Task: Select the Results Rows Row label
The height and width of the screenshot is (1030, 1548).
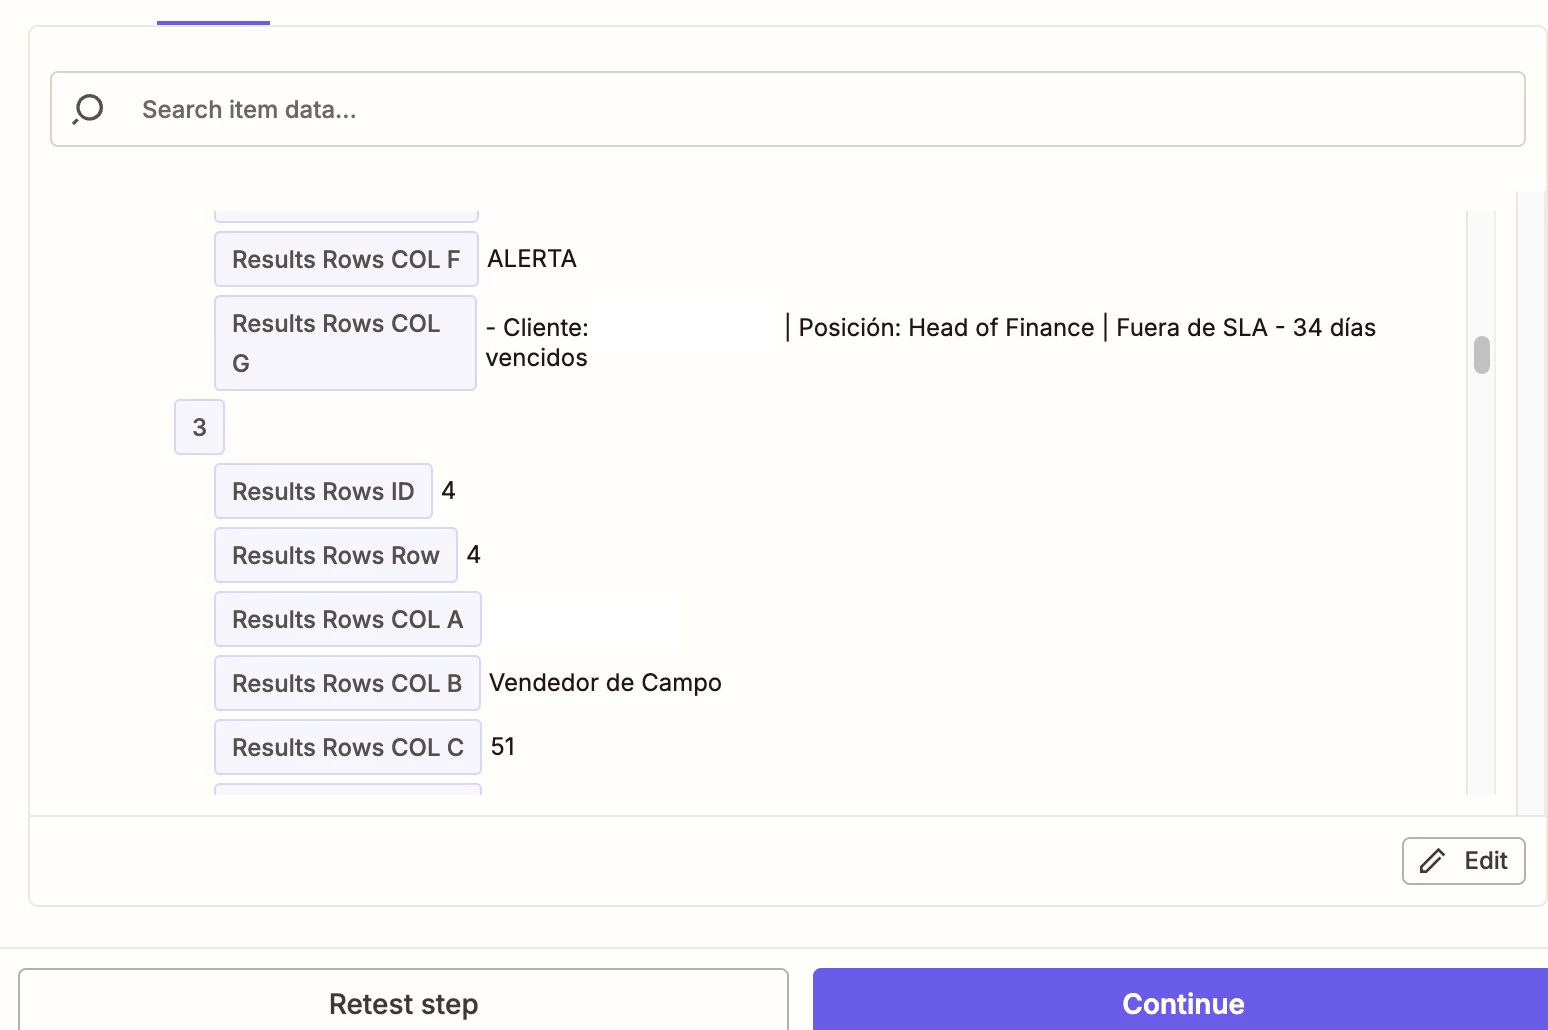Action: (336, 555)
